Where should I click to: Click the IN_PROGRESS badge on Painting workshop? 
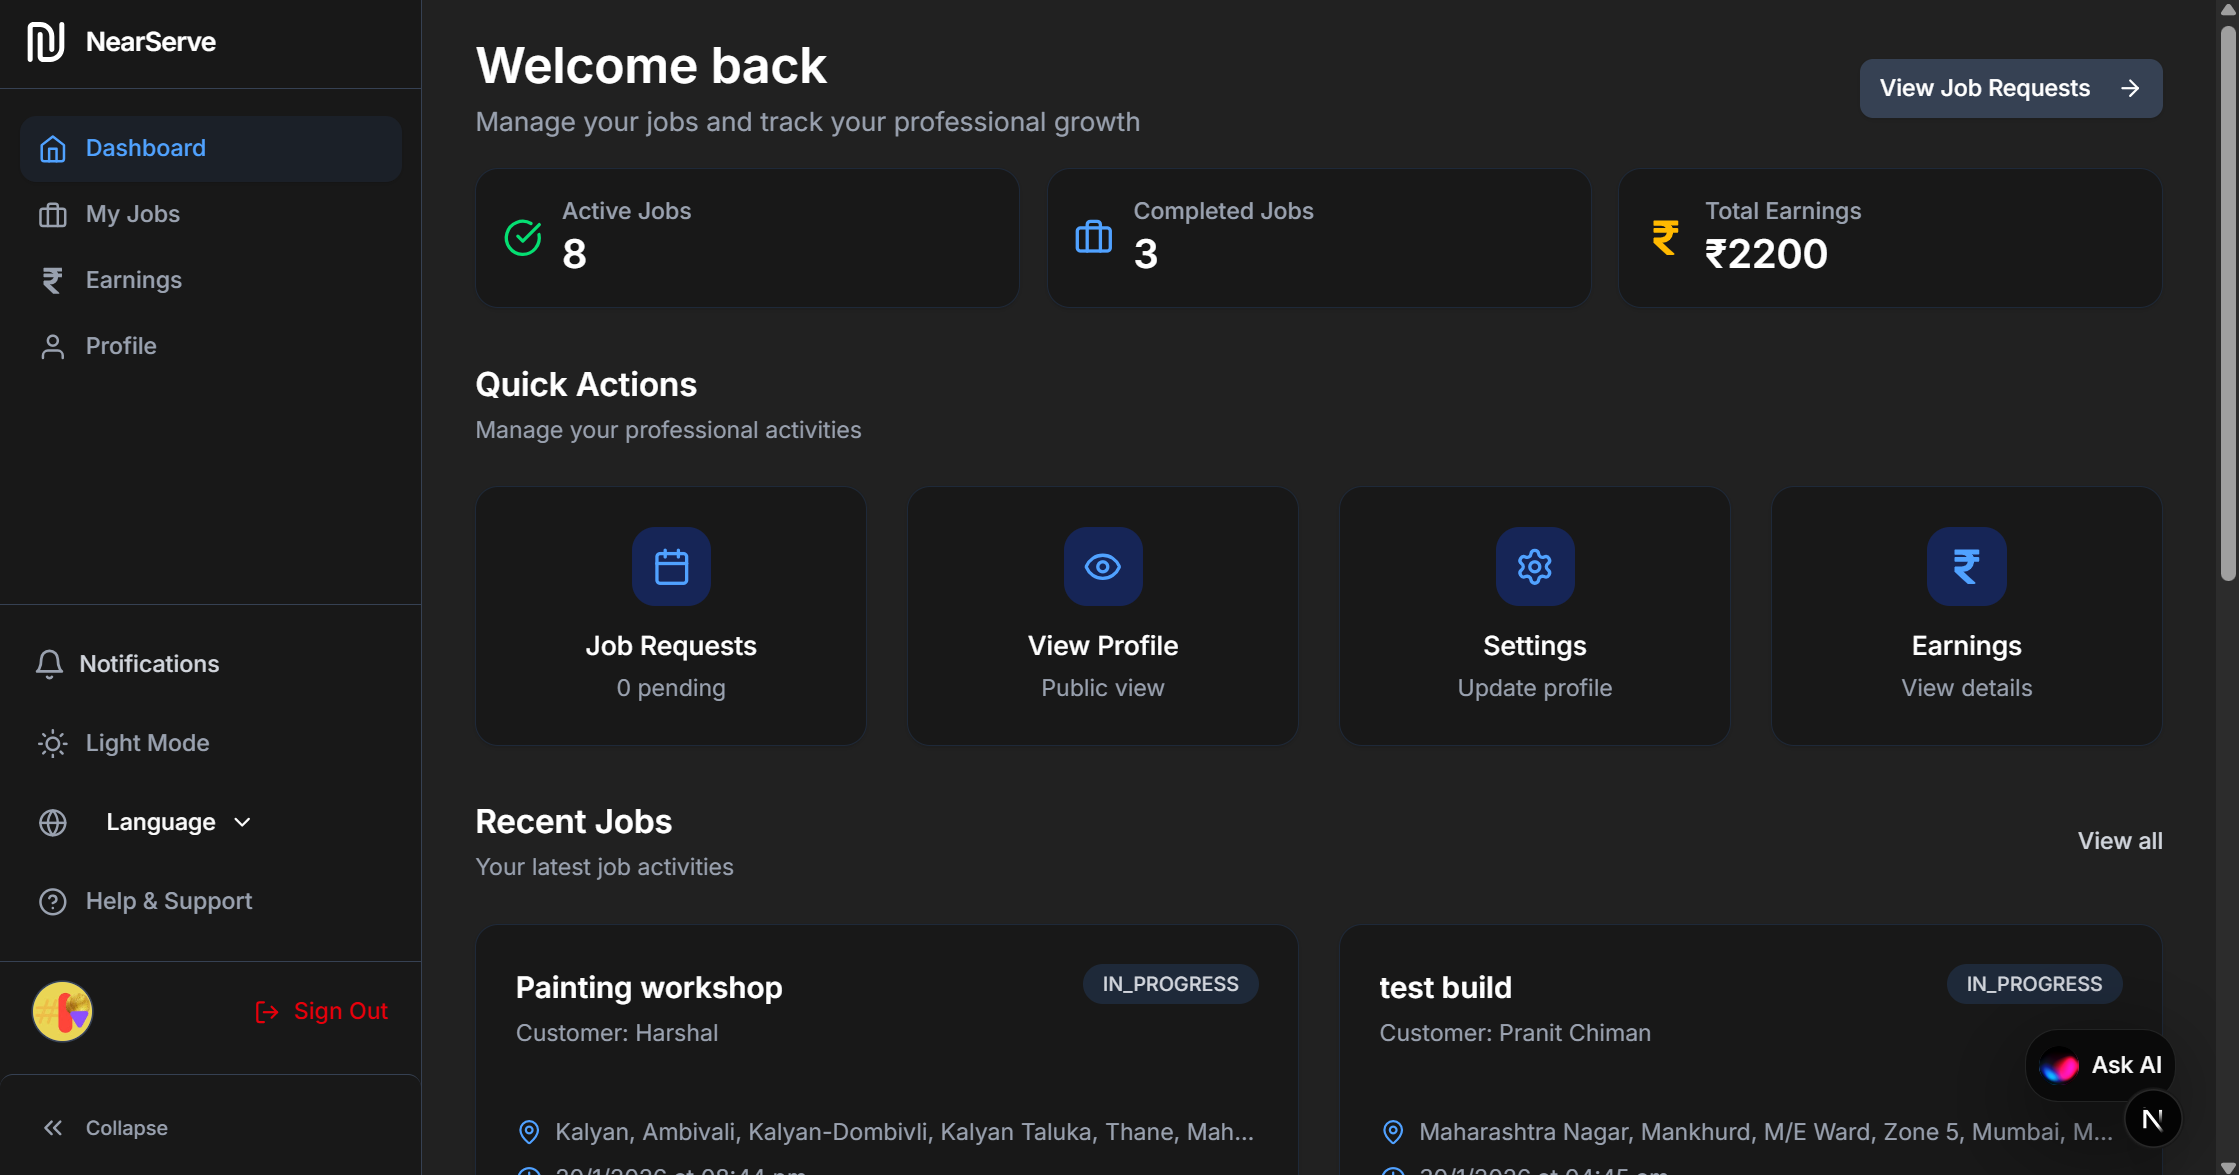1170,984
